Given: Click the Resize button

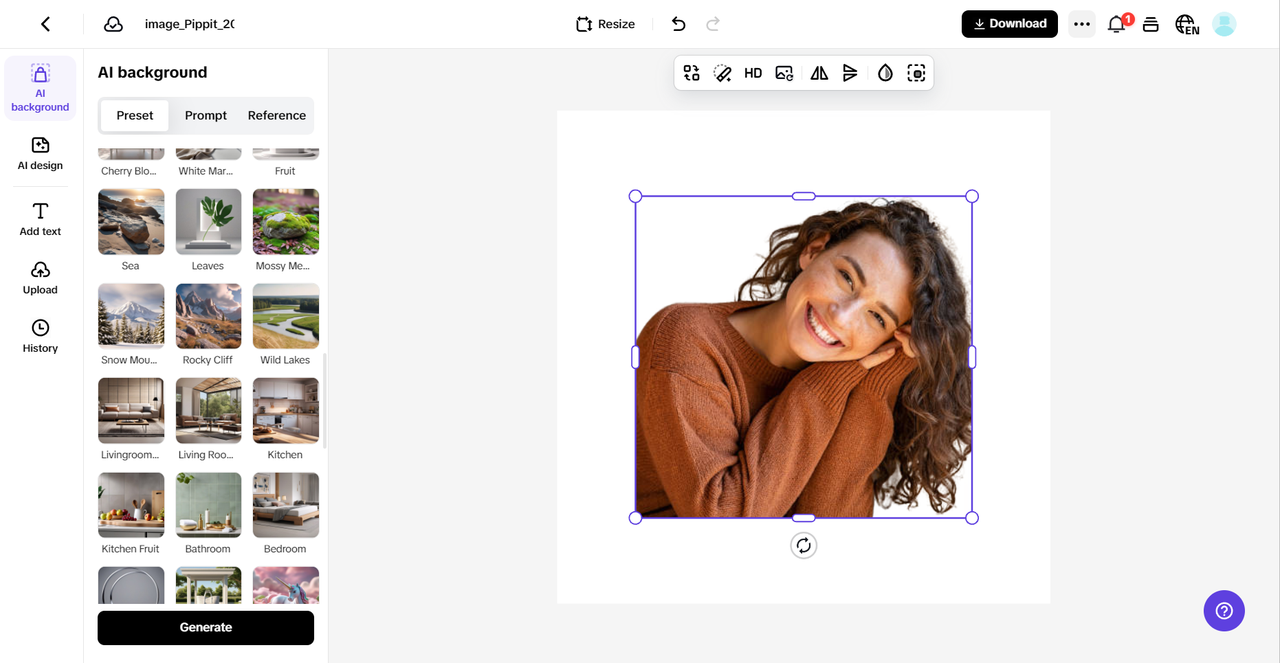Looking at the screenshot, I should click(606, 24).
